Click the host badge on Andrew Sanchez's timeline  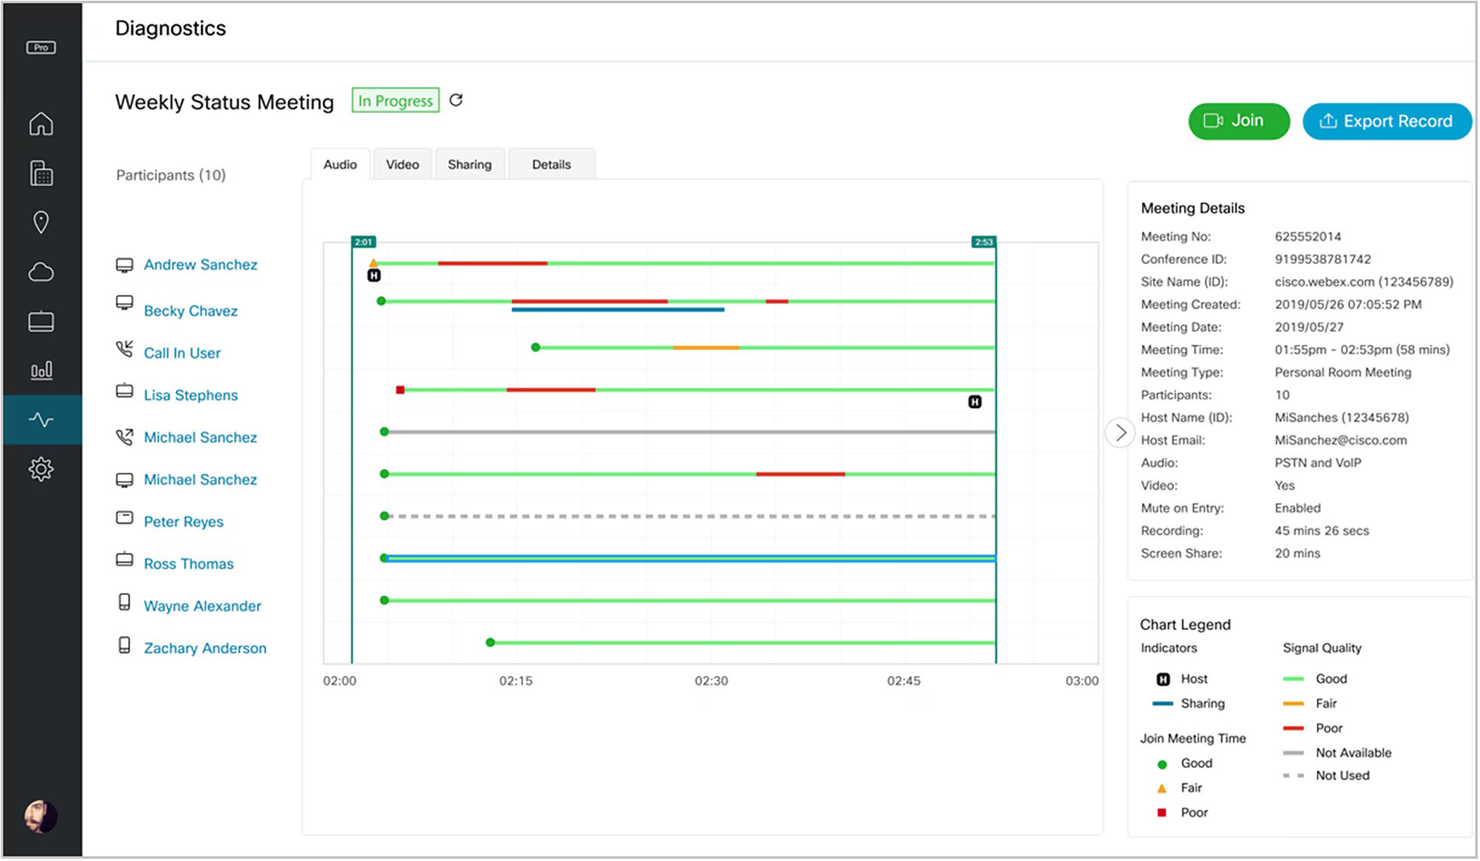click(374, 276)
